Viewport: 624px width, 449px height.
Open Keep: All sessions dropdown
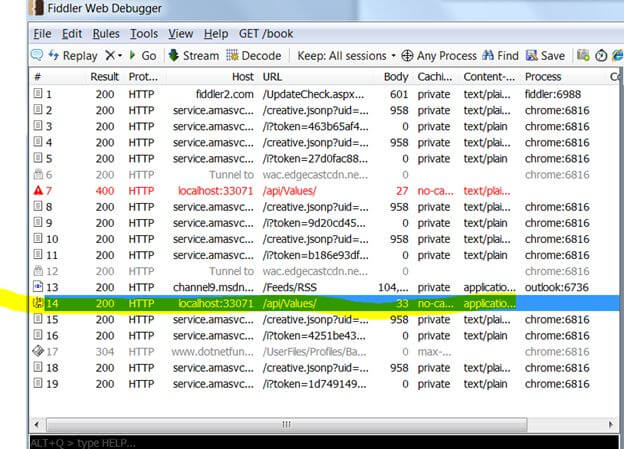(x=347, y=56)
